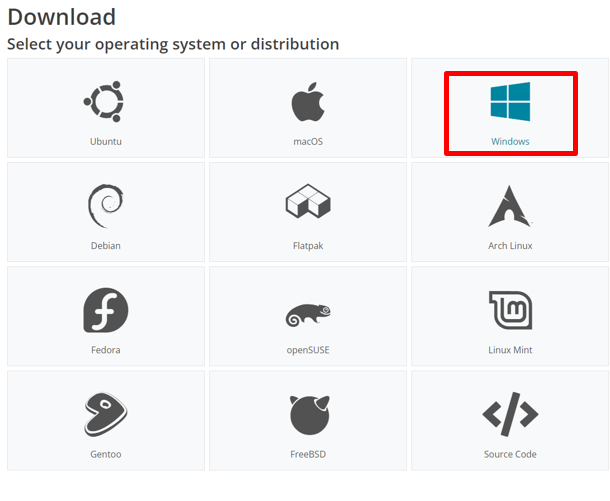Open the FreeBSD text link

tap(308, 454)
